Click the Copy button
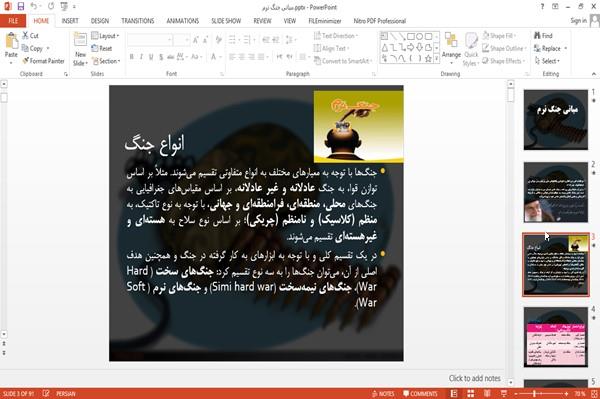The width and height of the screenshot is (600, 399). [x=32, y=49]
